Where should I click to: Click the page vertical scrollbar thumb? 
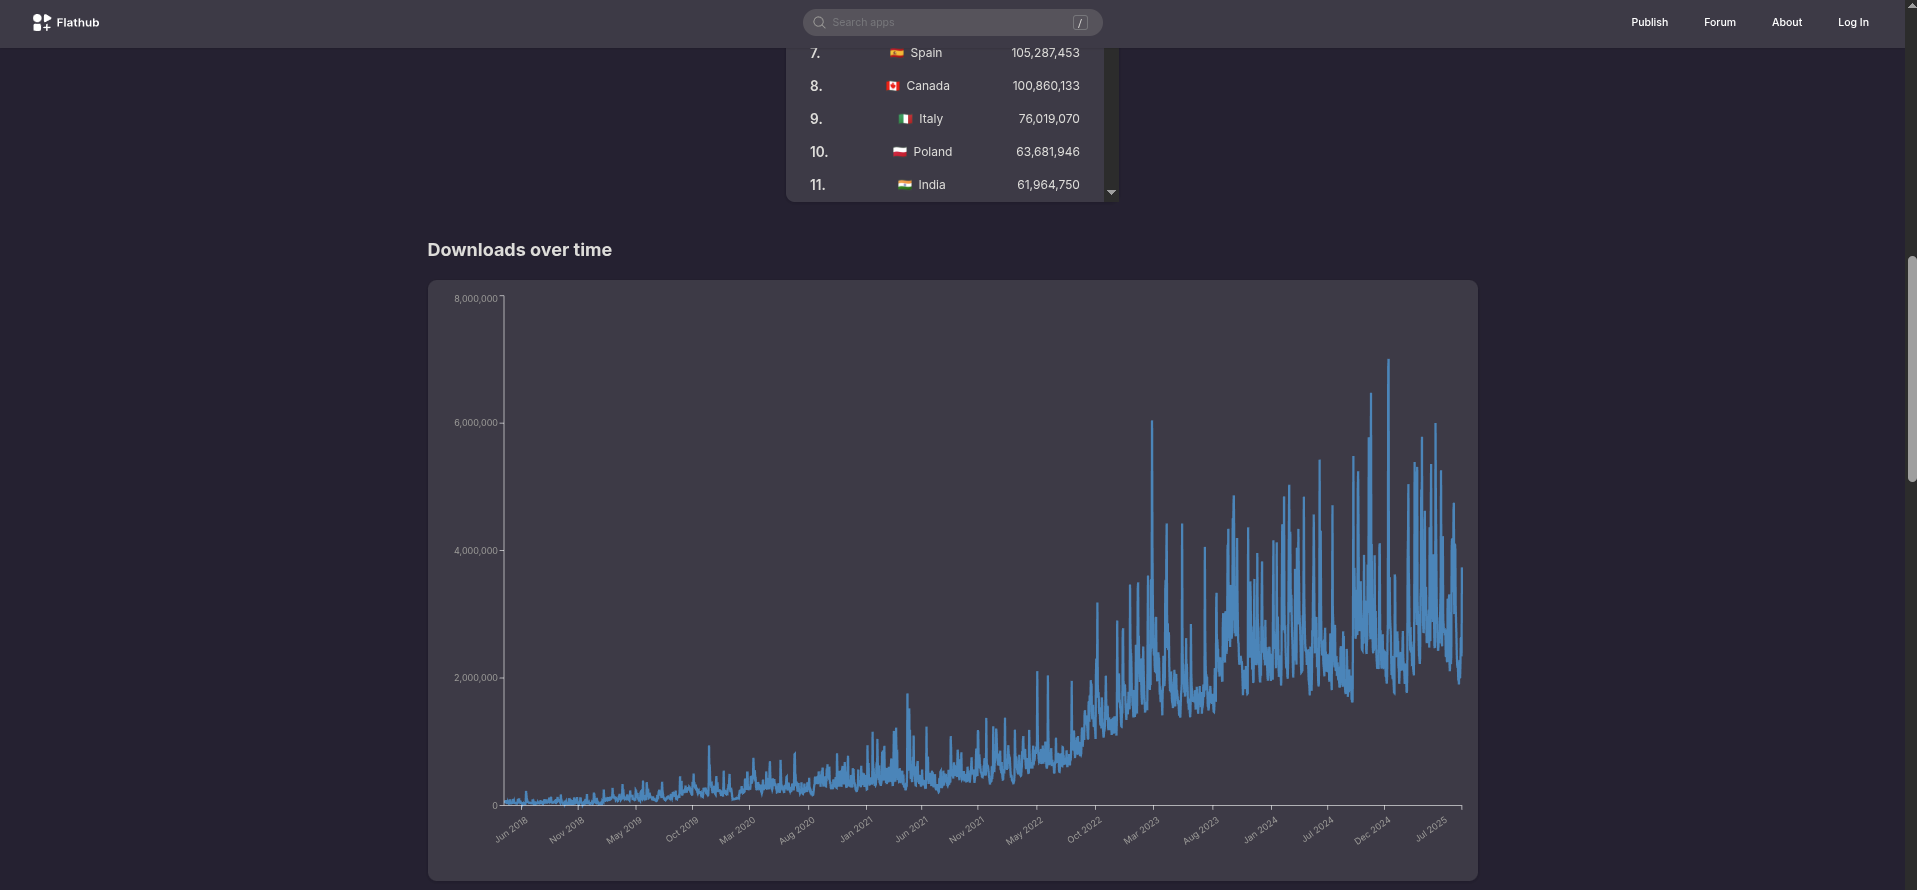click(1911, 369)
